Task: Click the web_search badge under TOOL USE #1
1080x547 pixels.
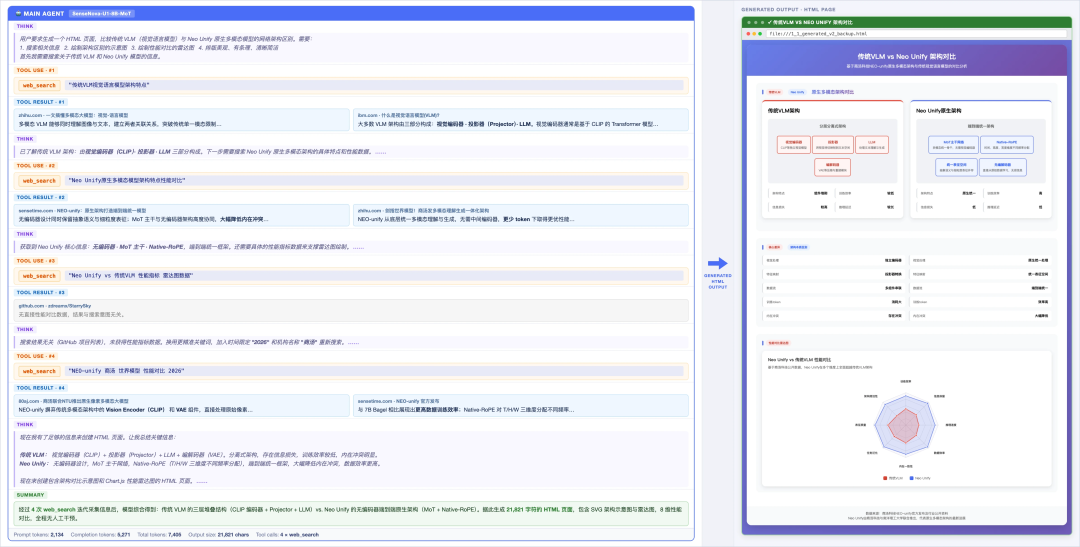Action: tap(39, 86)
